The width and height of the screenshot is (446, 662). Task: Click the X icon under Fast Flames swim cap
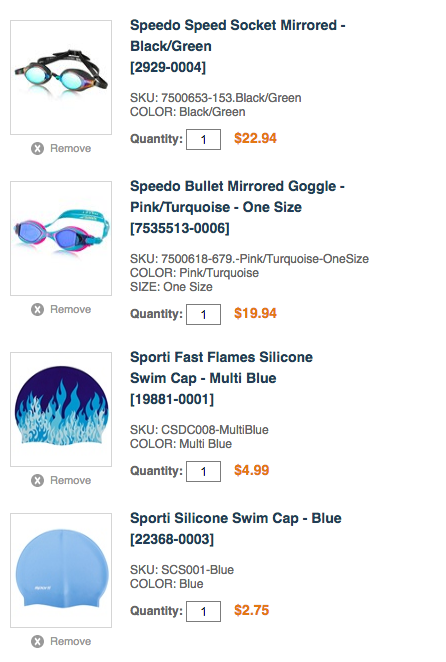tap(37, 480)
